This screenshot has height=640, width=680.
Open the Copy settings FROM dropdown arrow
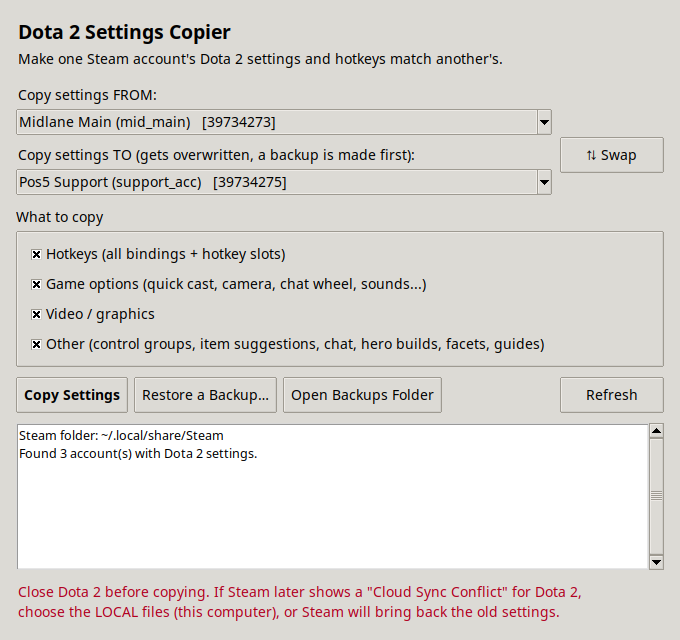pos(544,122)
